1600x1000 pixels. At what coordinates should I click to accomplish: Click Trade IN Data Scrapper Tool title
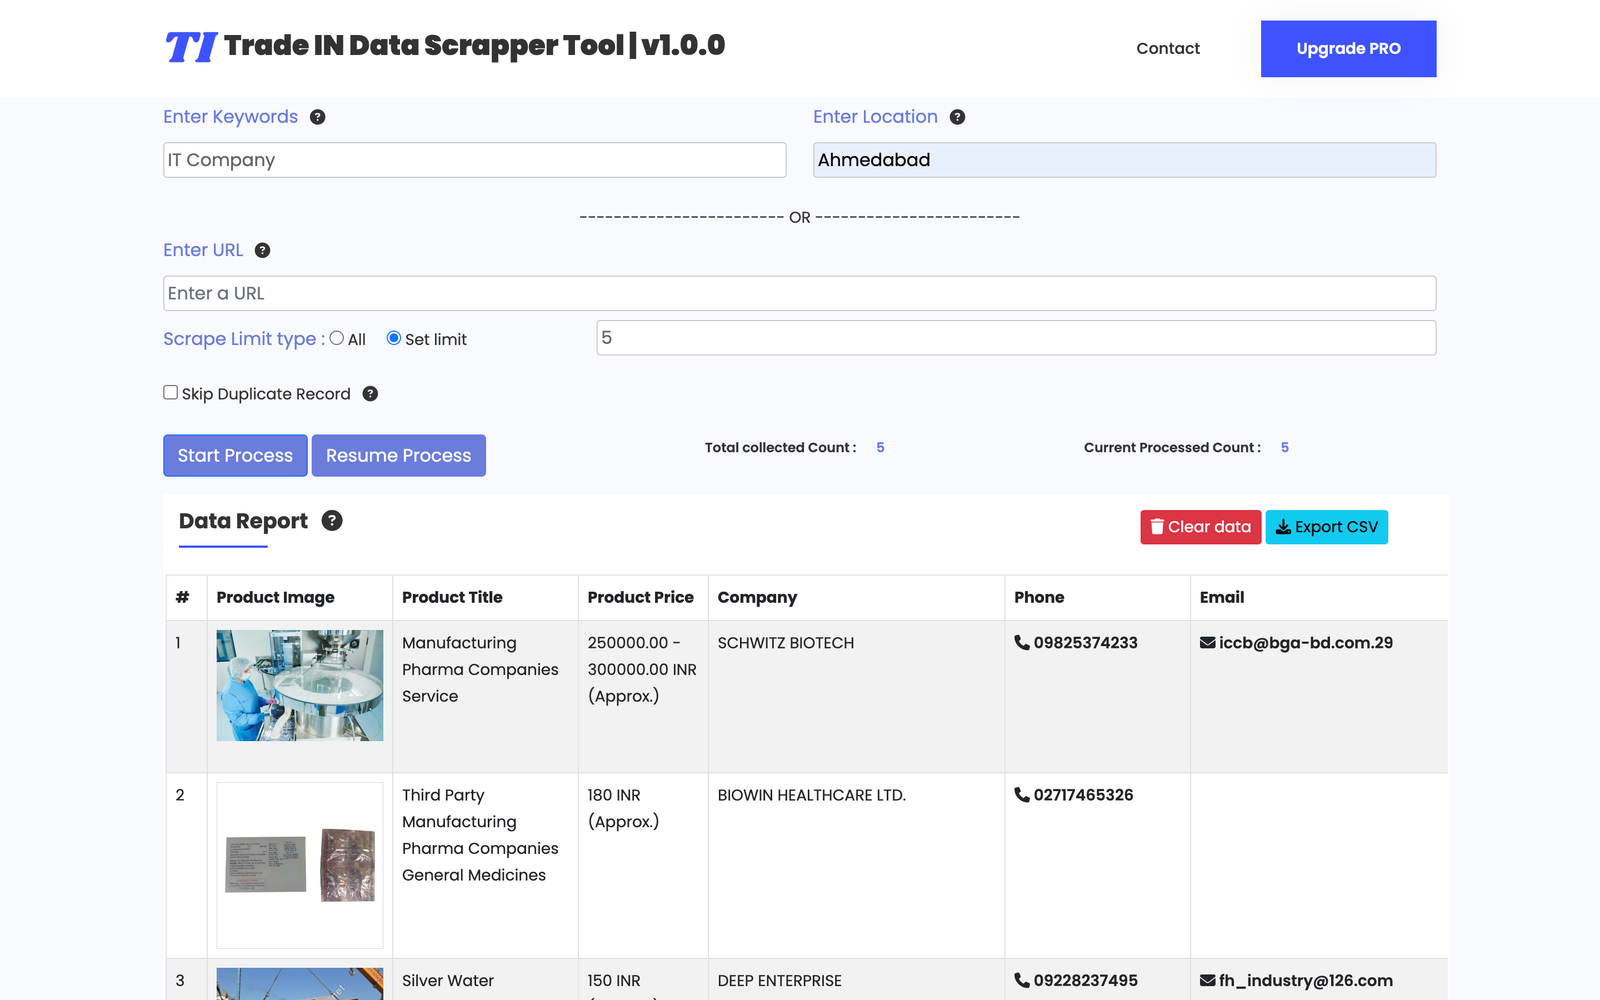pos(474,46)
